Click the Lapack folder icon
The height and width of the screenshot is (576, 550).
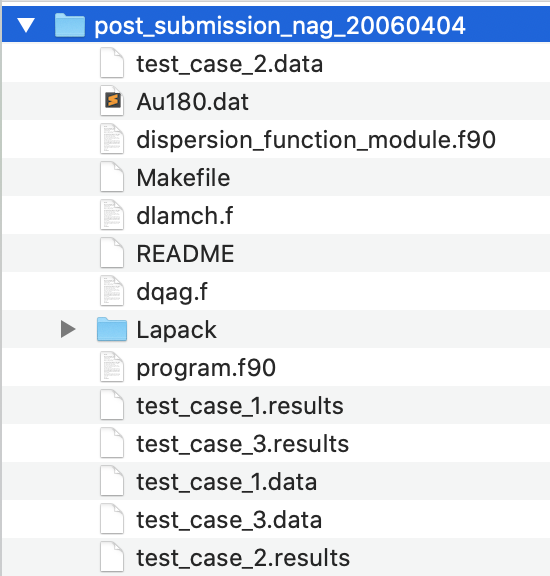coord(112,329)
